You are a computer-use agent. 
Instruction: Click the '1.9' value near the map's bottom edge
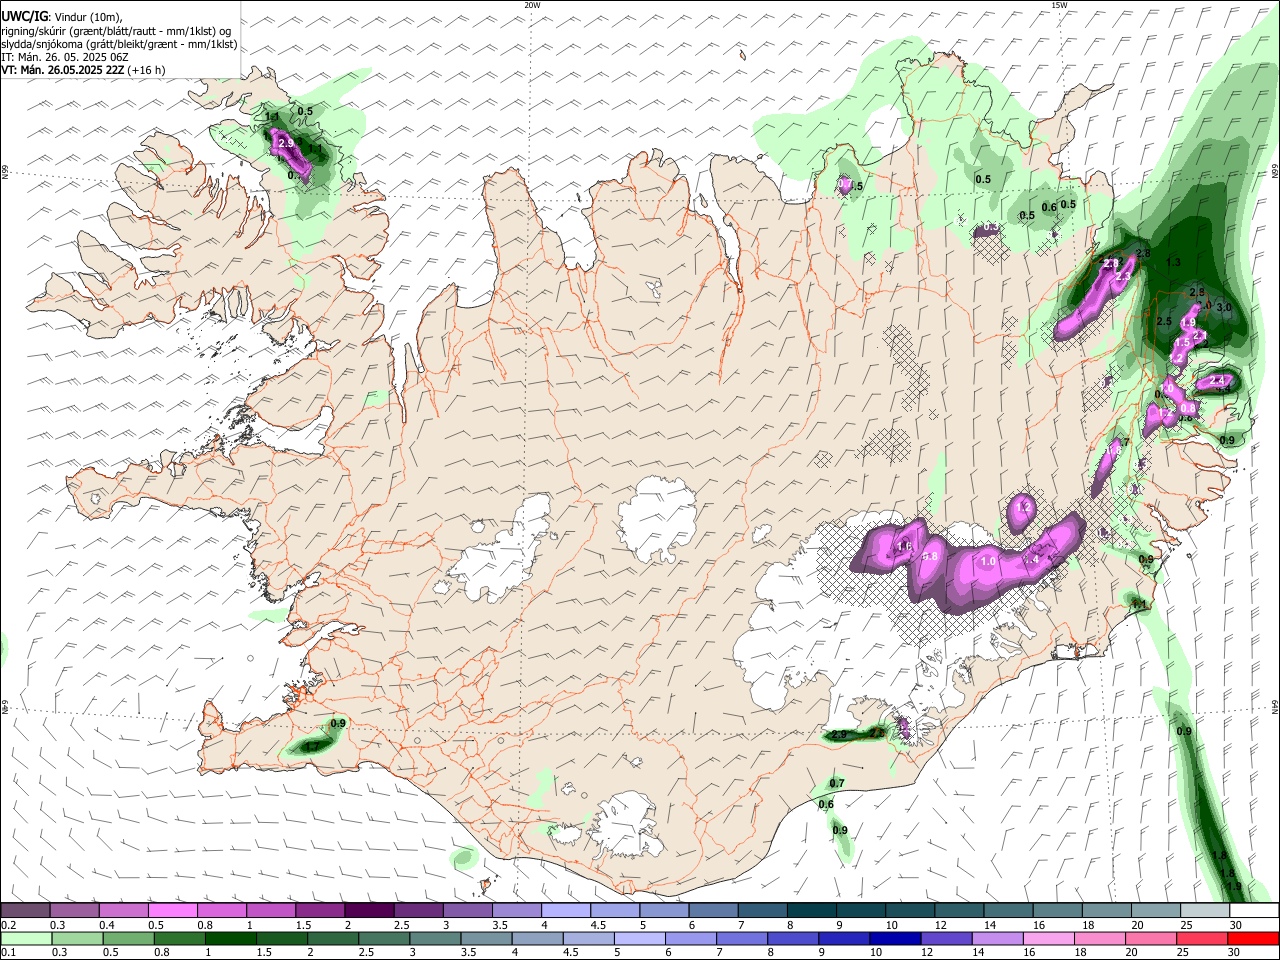click(1234, 886)
